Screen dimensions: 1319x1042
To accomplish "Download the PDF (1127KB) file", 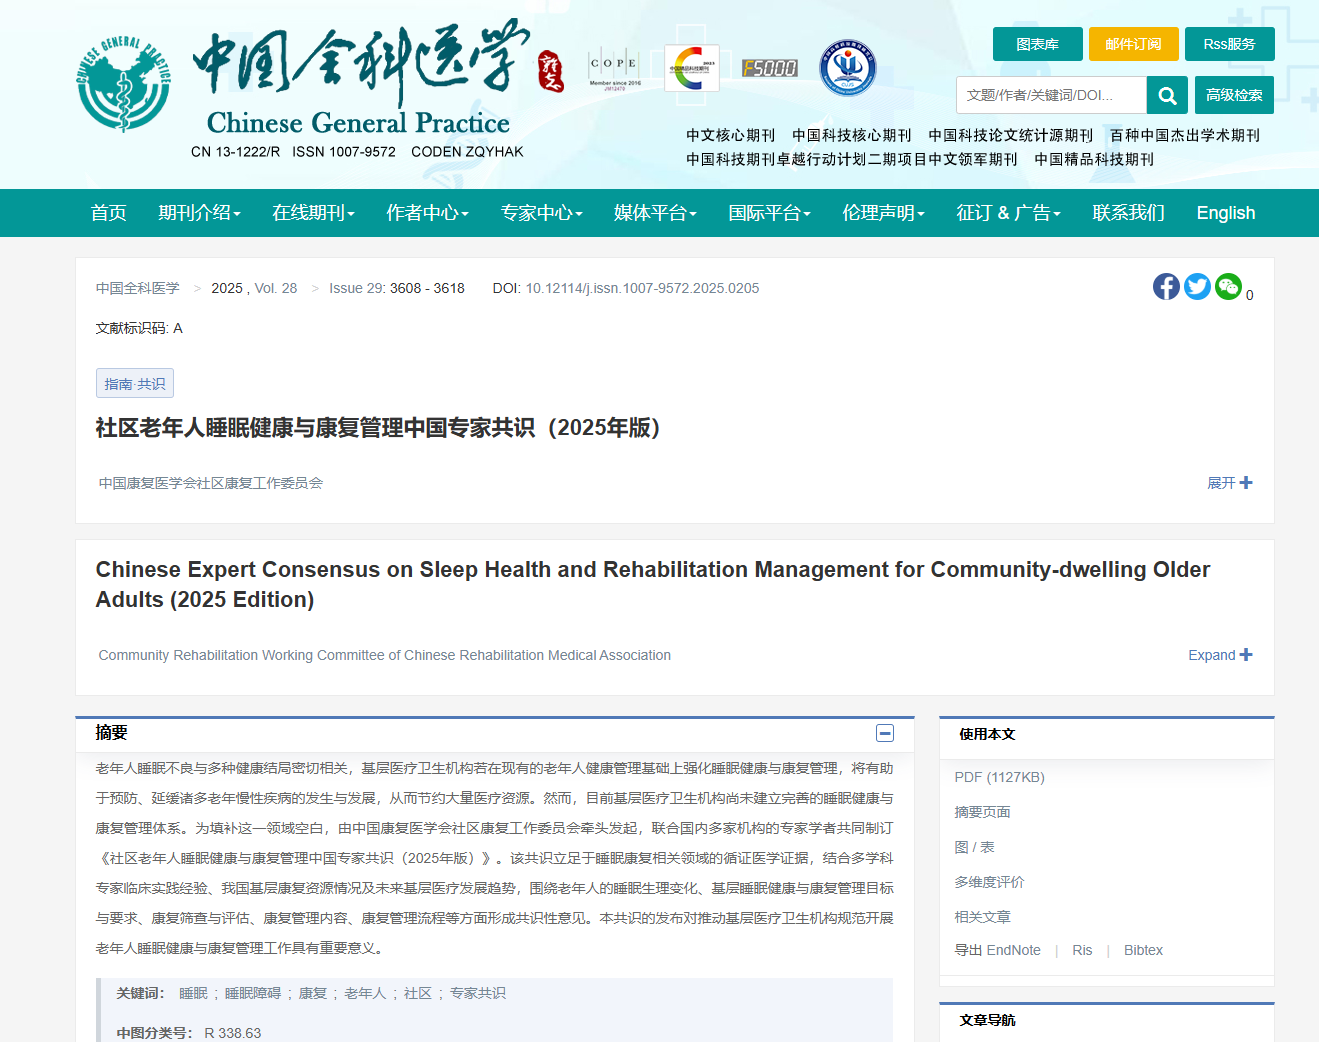I will 999,777.
